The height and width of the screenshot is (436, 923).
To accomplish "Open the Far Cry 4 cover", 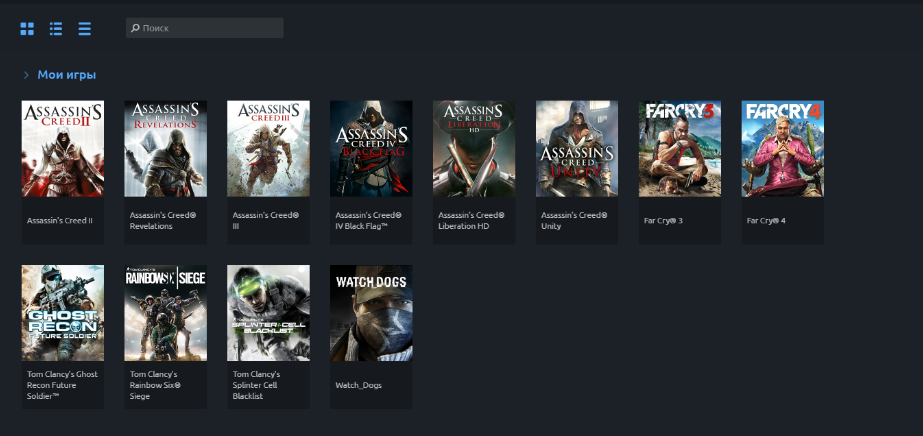I will tap(783, 148).
